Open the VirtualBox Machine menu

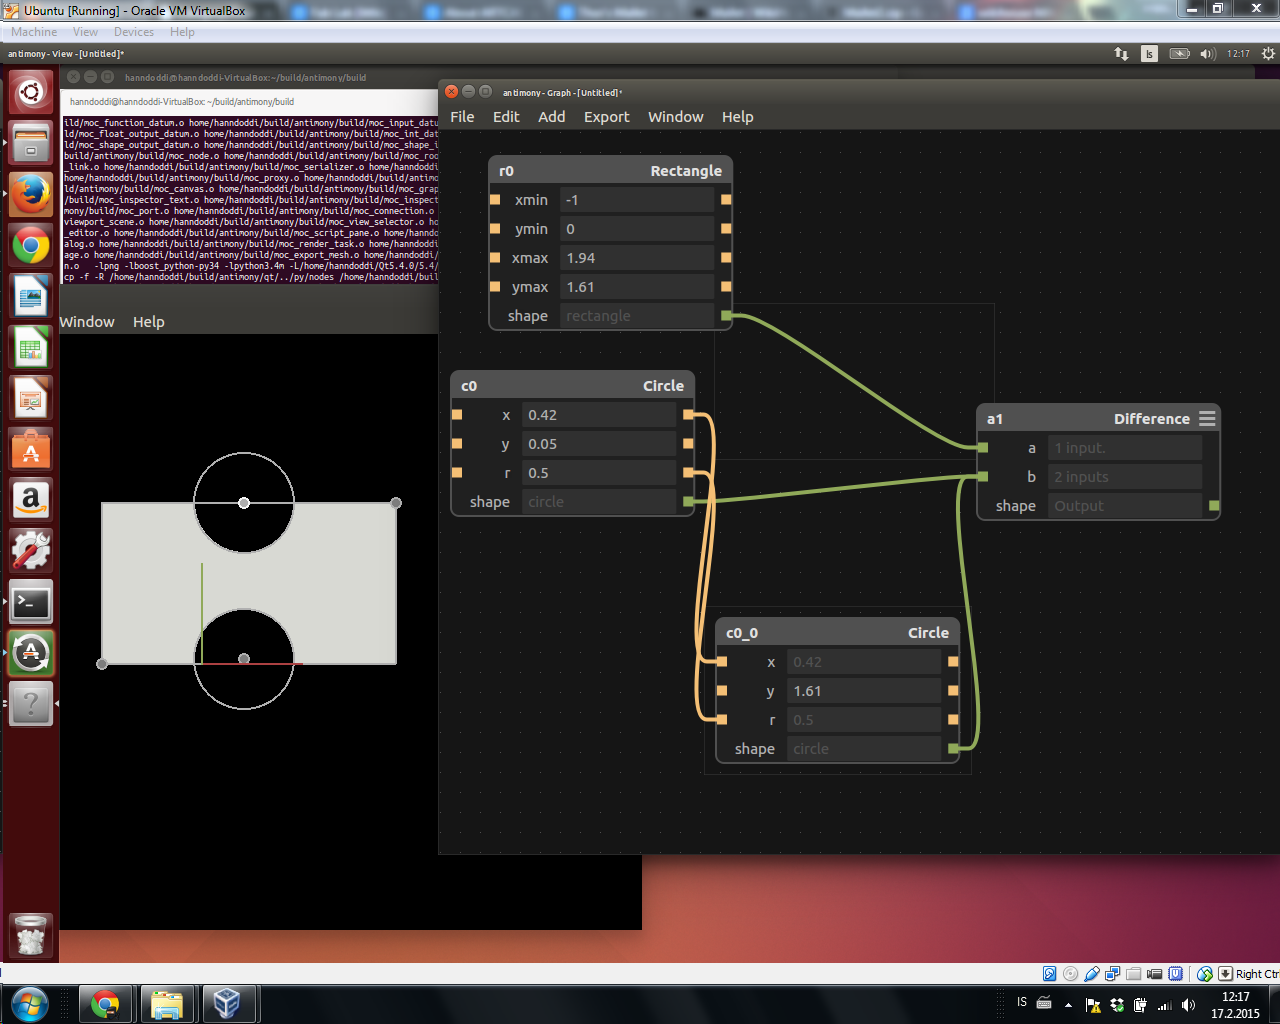[34, 32]
